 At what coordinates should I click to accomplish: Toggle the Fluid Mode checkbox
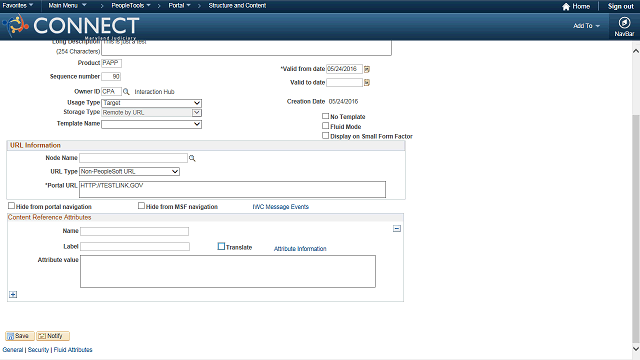(325, 126)
